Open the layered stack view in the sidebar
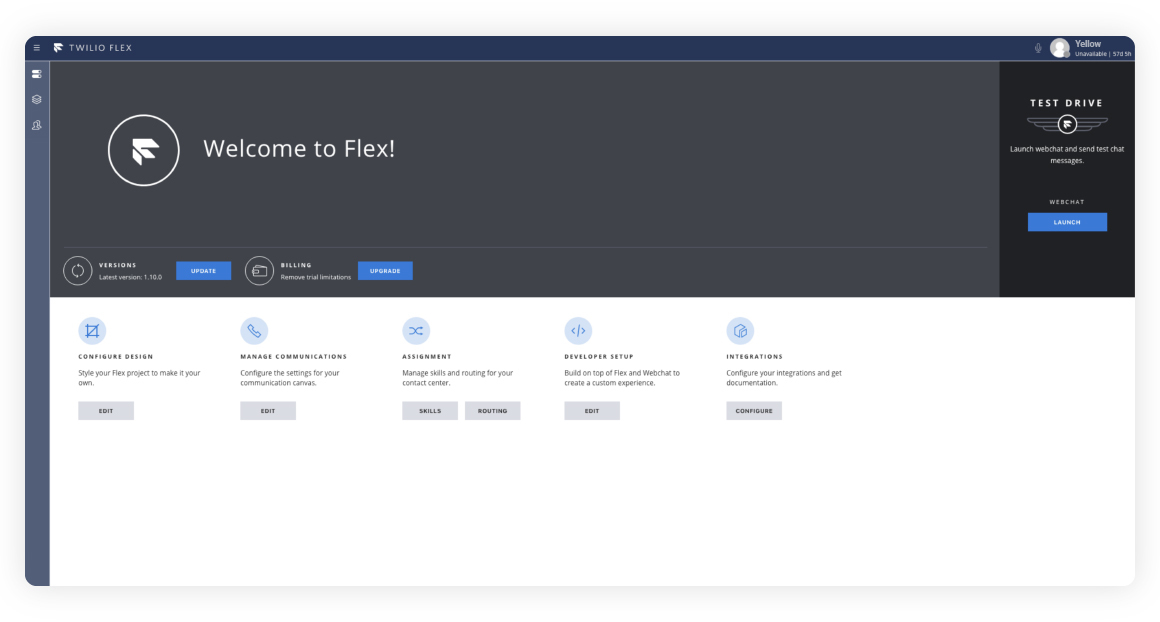The width and height of the screenshot is (1160, 622). coord(36,99)
